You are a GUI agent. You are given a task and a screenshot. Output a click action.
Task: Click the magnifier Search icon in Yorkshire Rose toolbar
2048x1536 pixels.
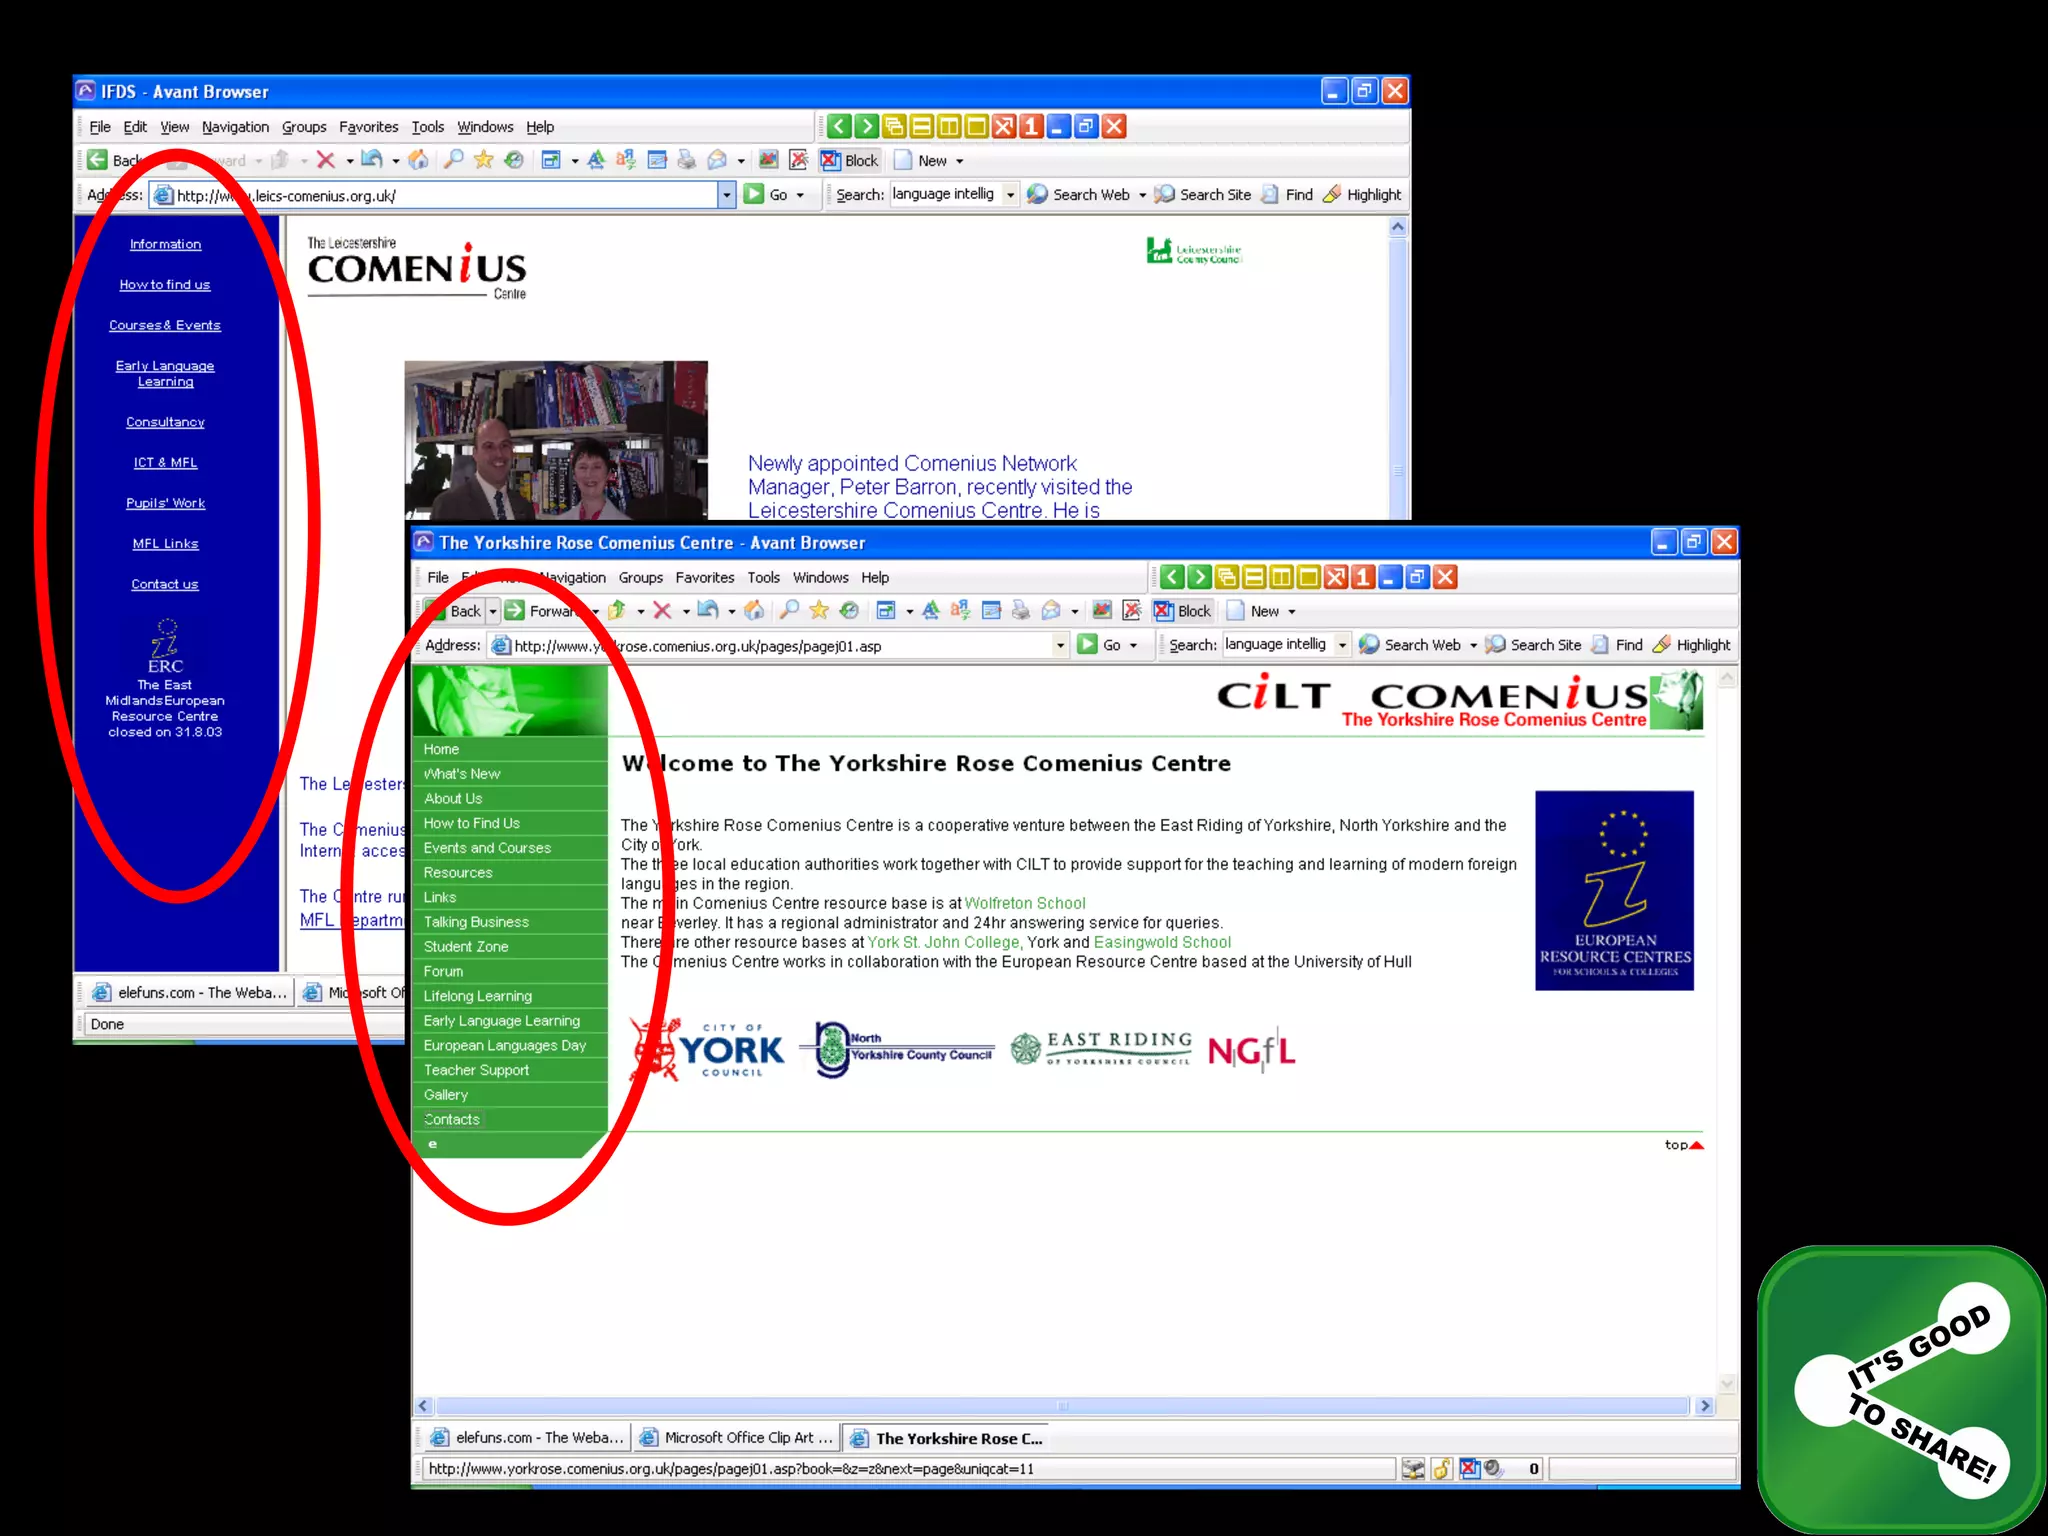[x=789, y=611]
